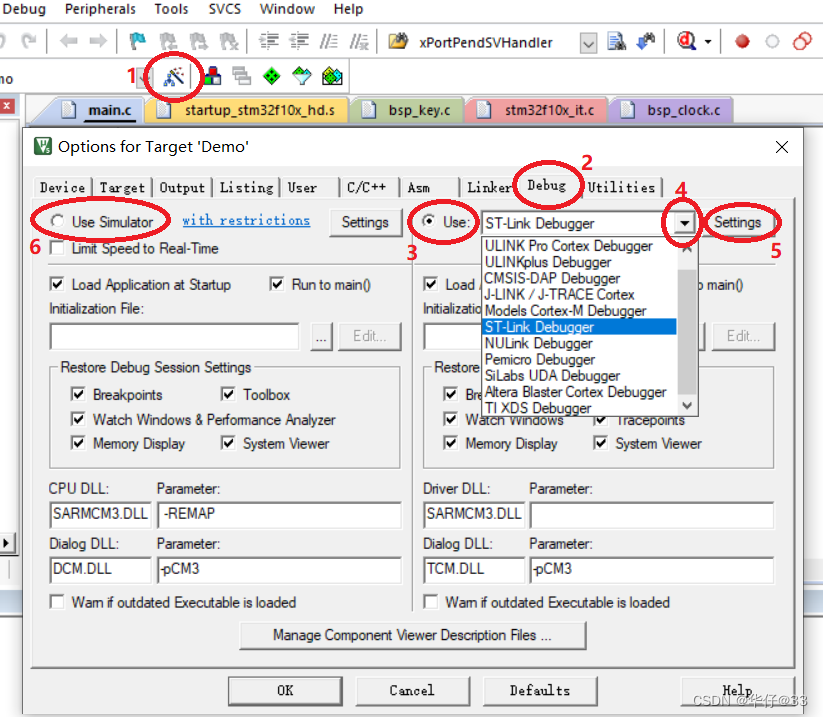
Task: Choose NULink Debugger from list
Action: (x=579, y=343)
